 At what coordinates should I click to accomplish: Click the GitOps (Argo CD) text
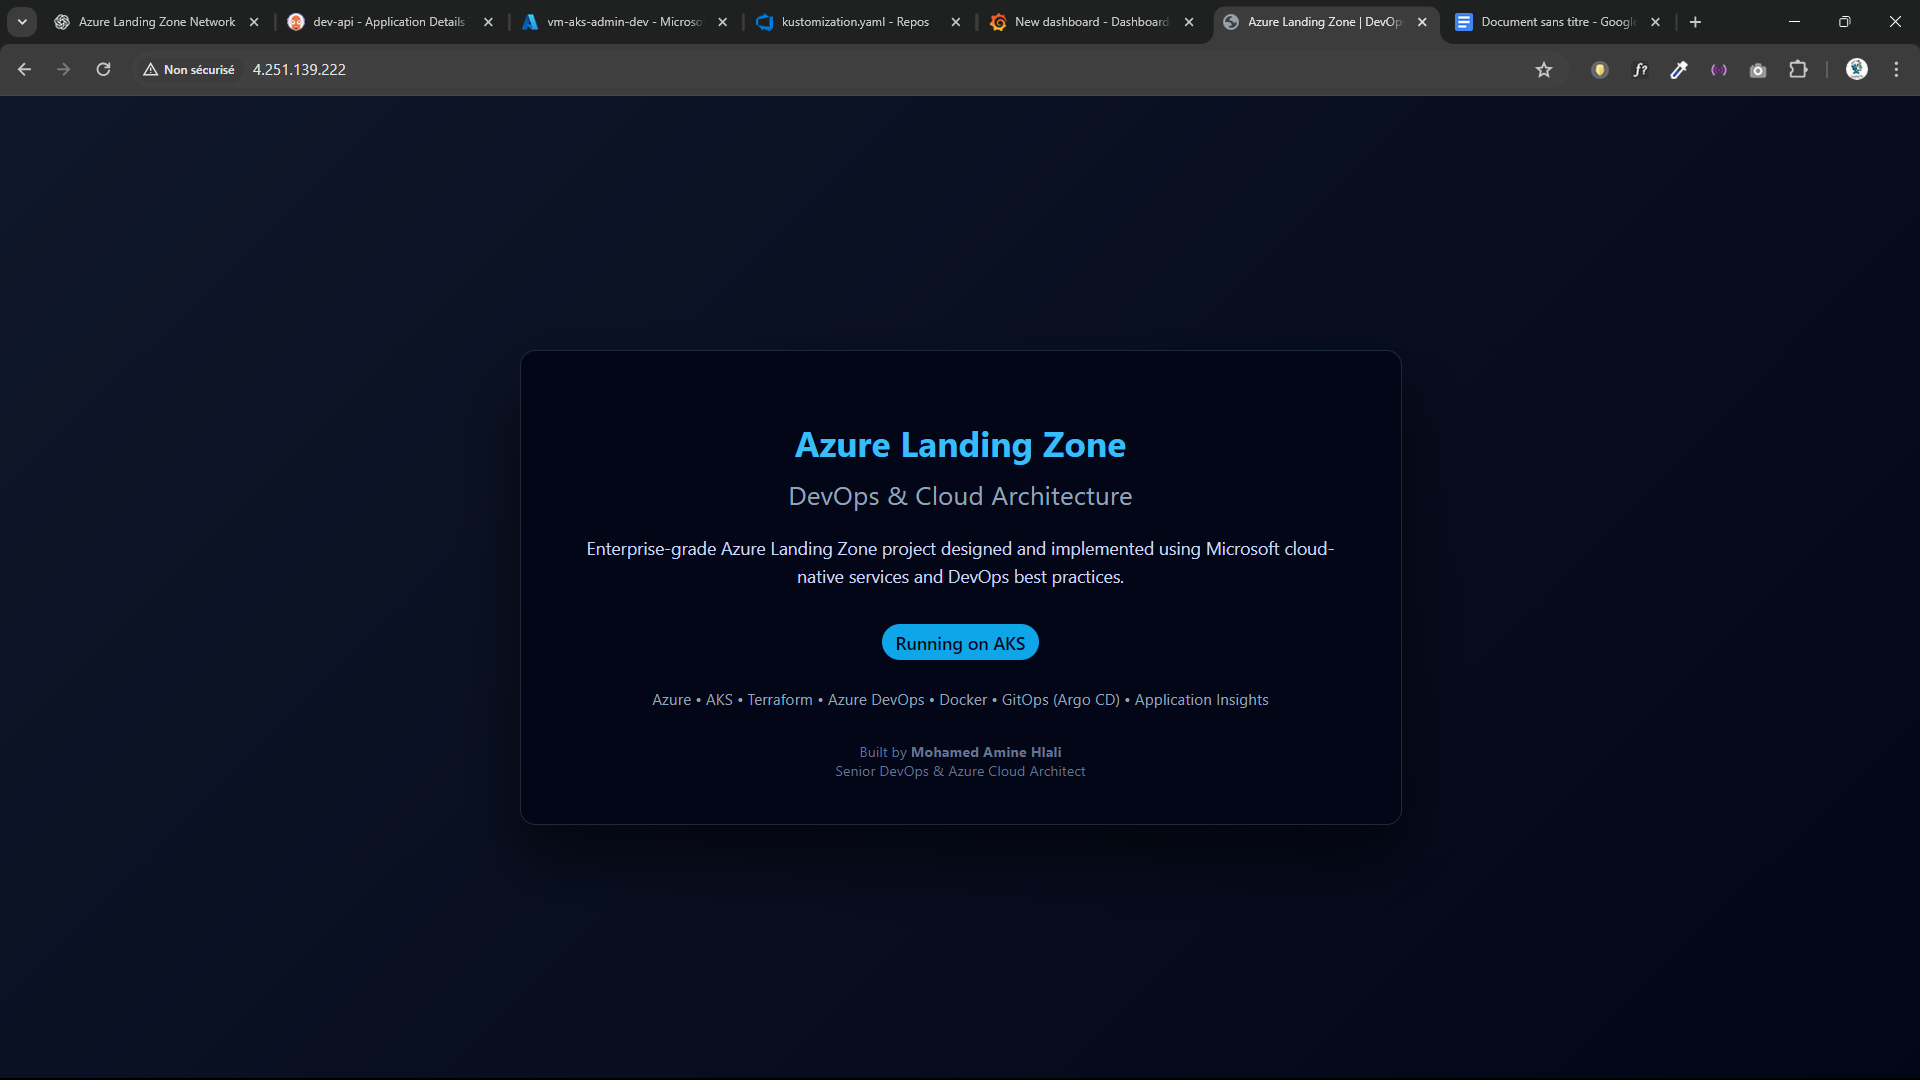1060,699
